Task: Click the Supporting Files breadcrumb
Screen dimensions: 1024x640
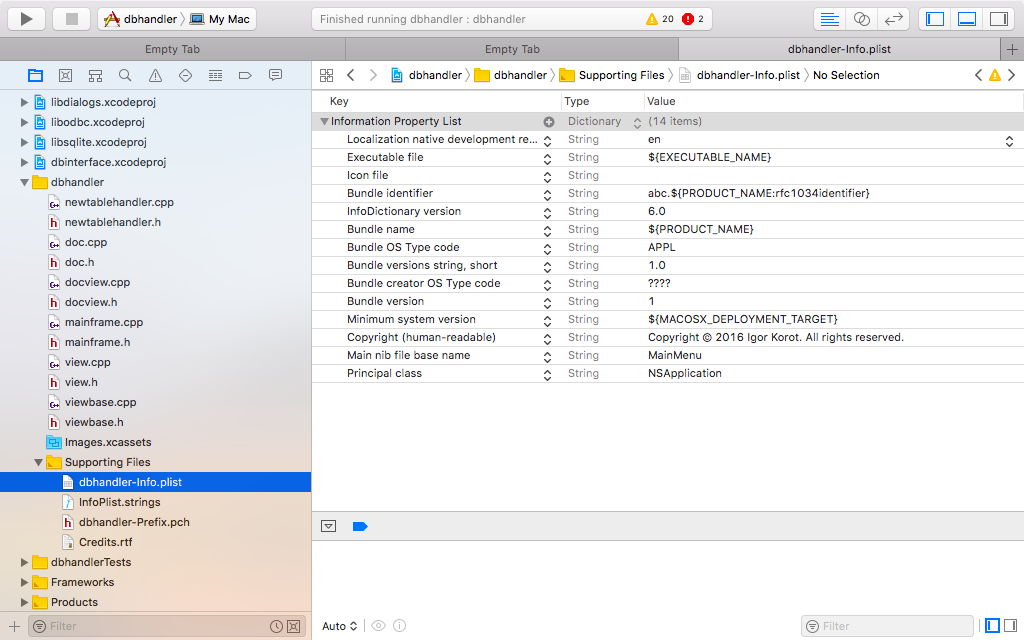Action: point(613,75)
